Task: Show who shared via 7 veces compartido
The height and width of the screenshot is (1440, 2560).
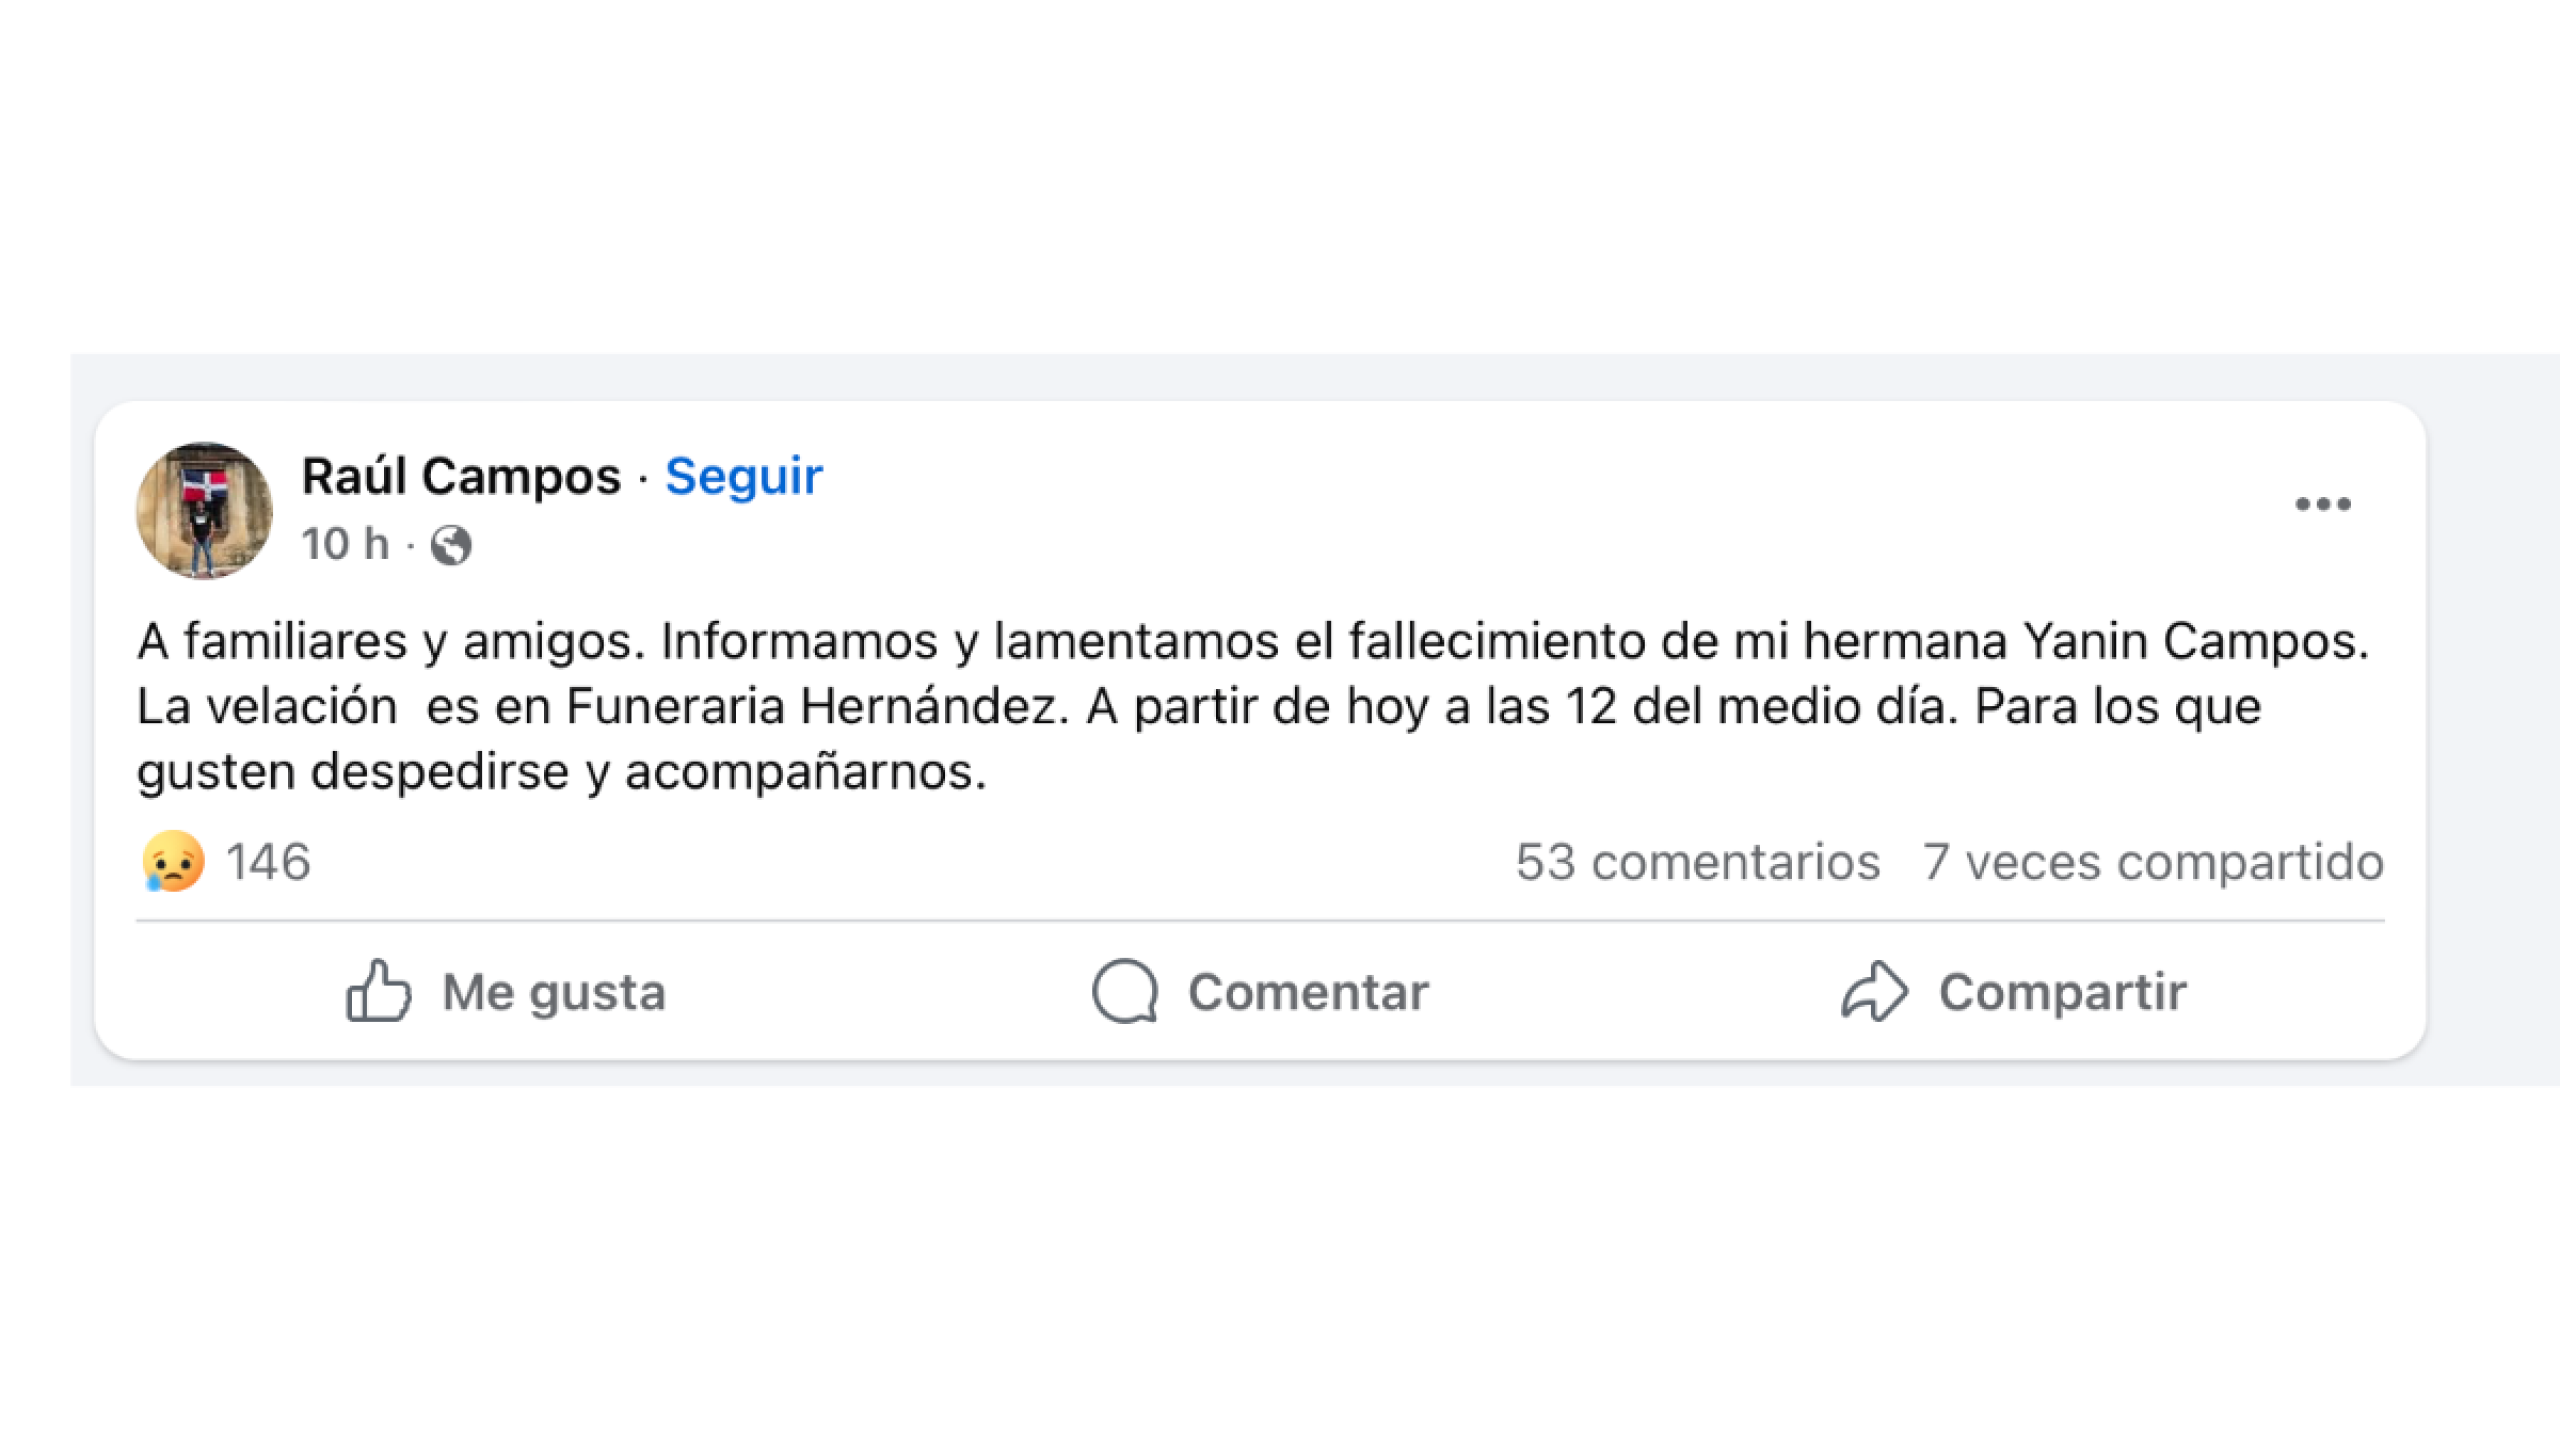Action: [2153, 862]
